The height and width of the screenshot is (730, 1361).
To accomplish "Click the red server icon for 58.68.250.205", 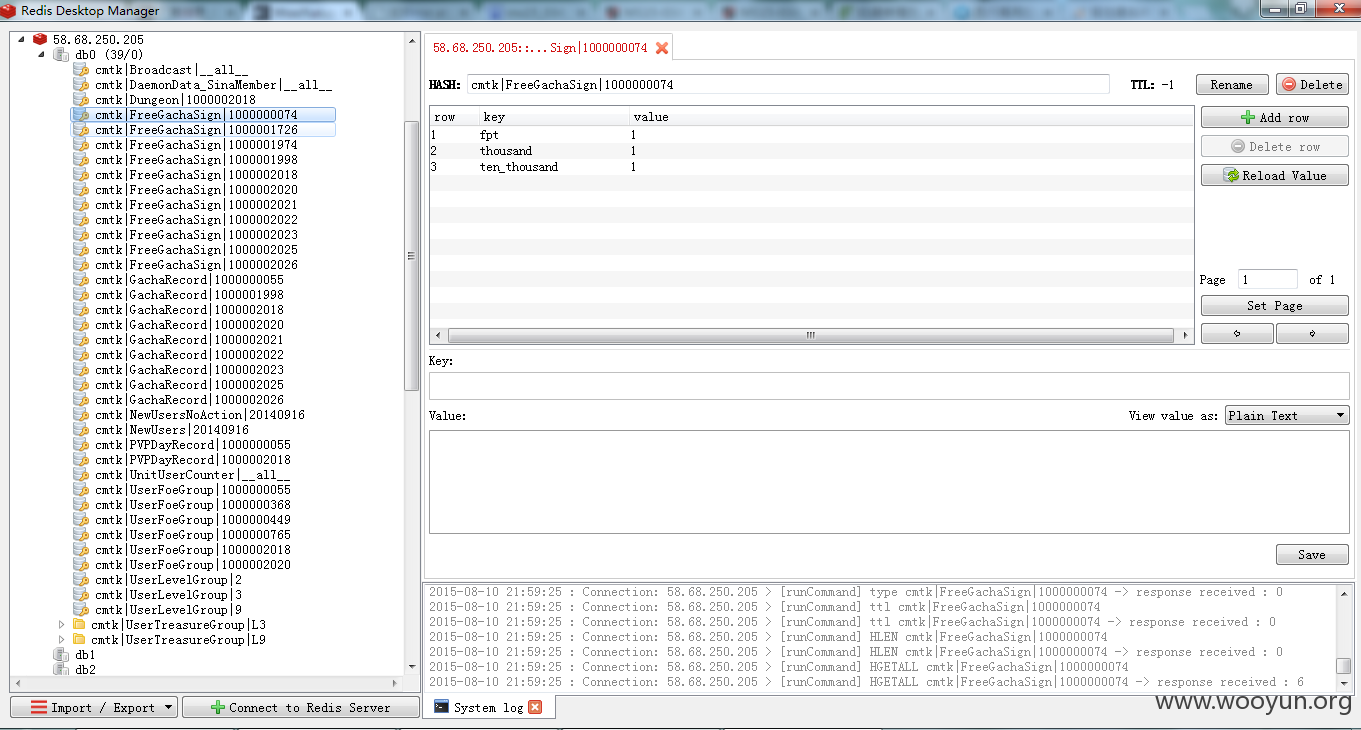I will (x=40, y=39).
